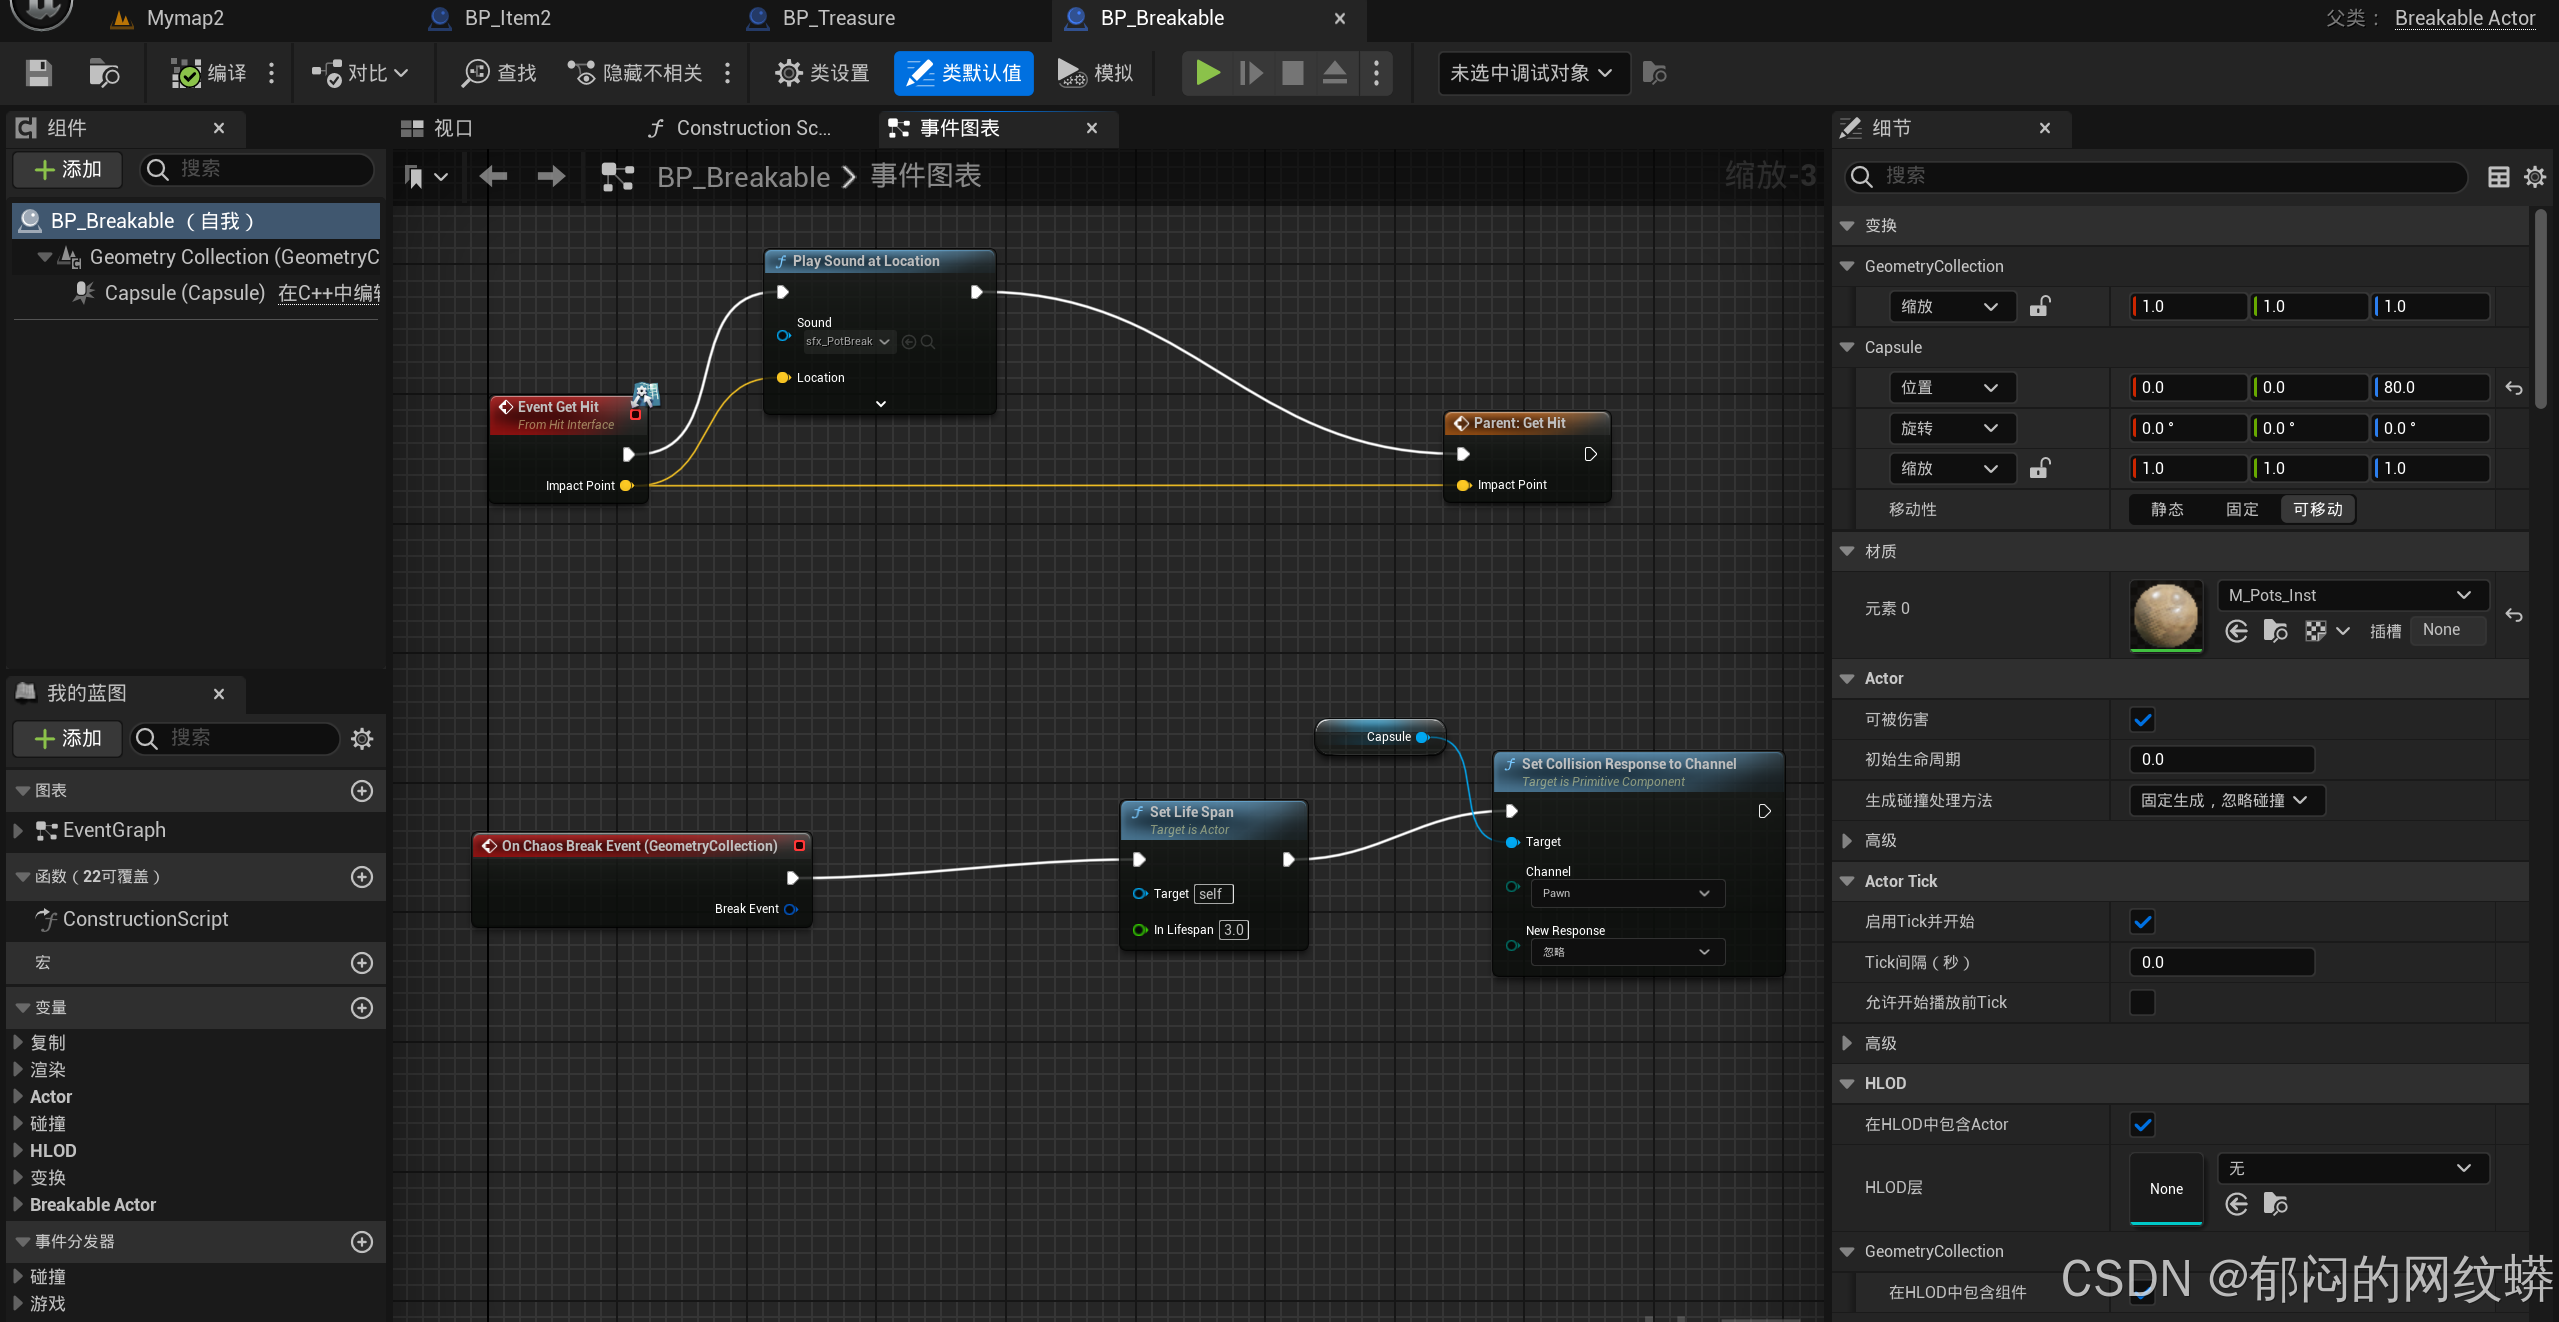The height and width of the screenshot is (1322, 2559).
Task: Toggle 允许开始播放前Tick checkbox
Action: (2142, 1002)
